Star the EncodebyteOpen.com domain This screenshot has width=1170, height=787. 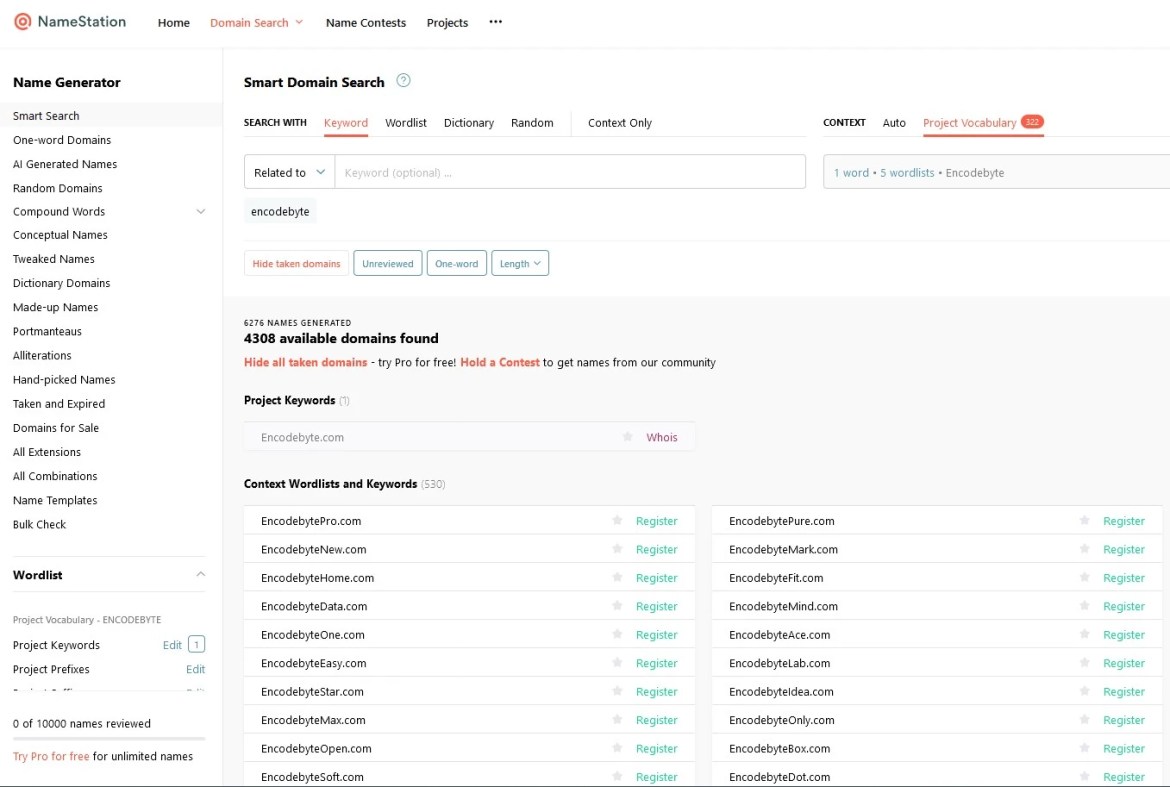coord(617,747)
